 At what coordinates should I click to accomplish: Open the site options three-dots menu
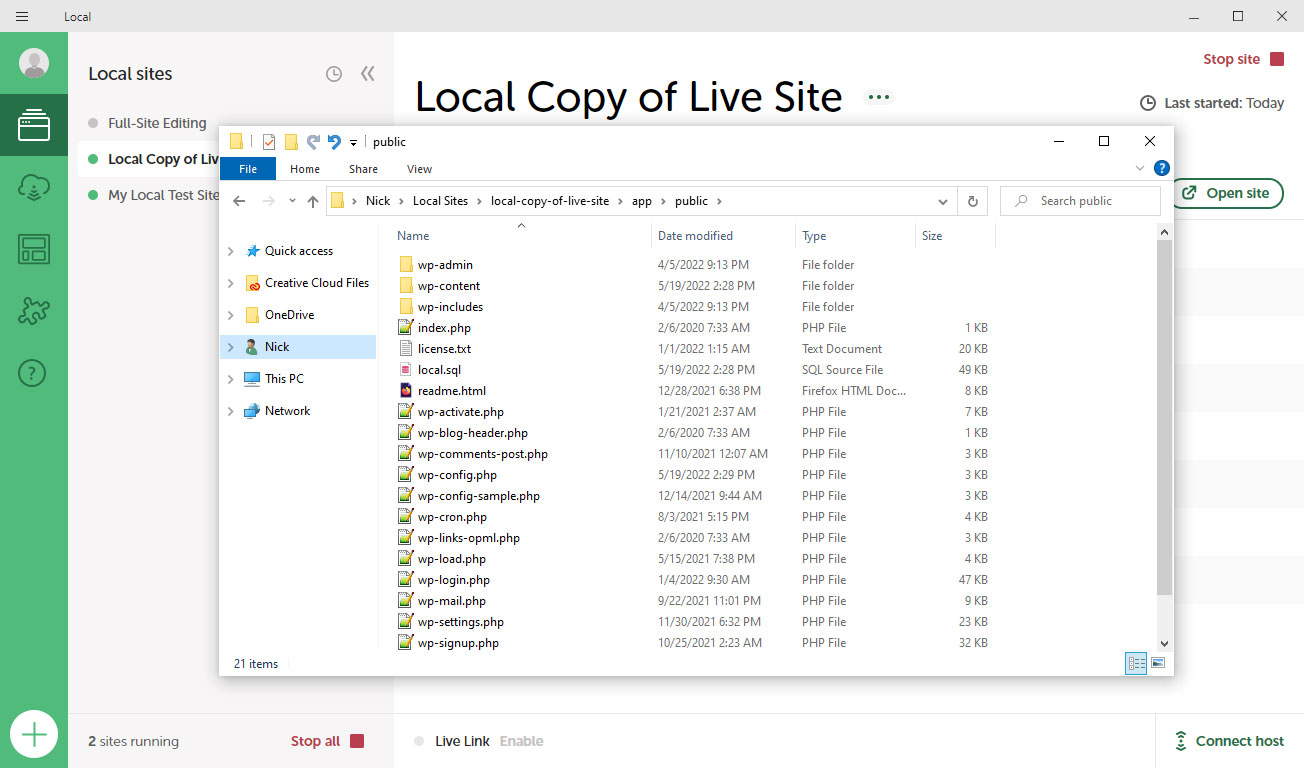(879, 97)
